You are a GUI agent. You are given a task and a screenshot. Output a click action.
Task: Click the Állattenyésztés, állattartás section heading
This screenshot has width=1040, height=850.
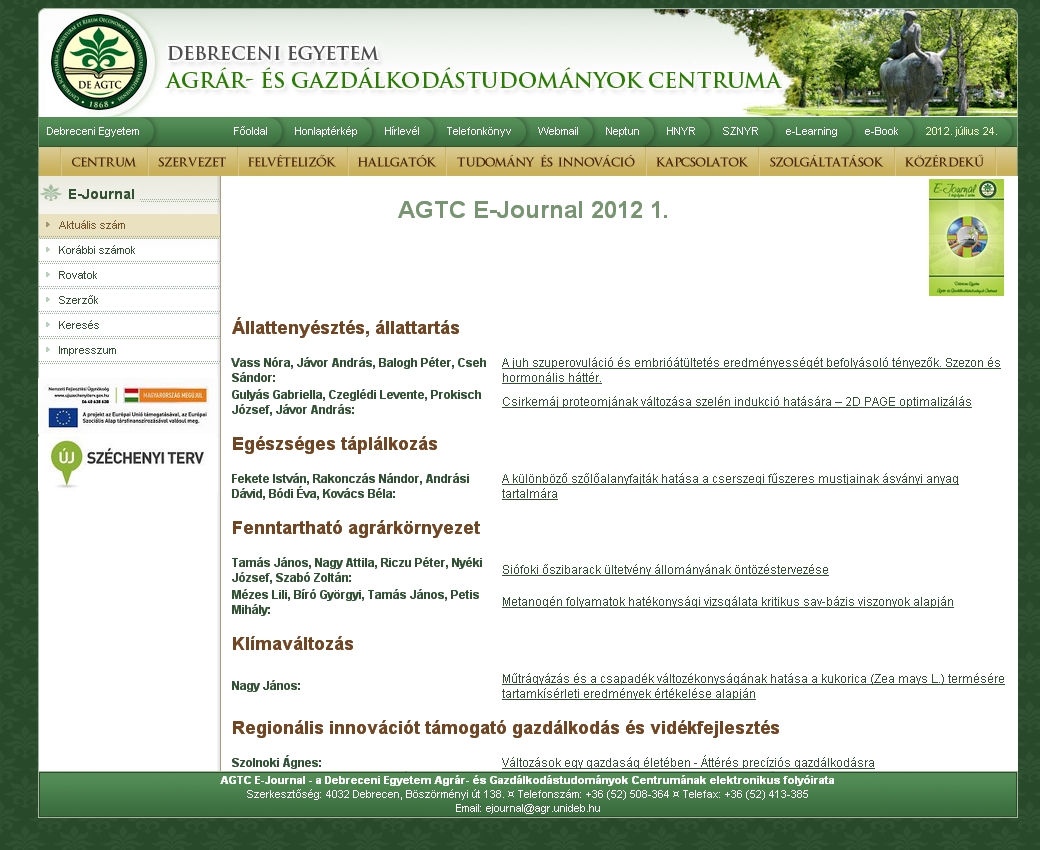point(346,328)
